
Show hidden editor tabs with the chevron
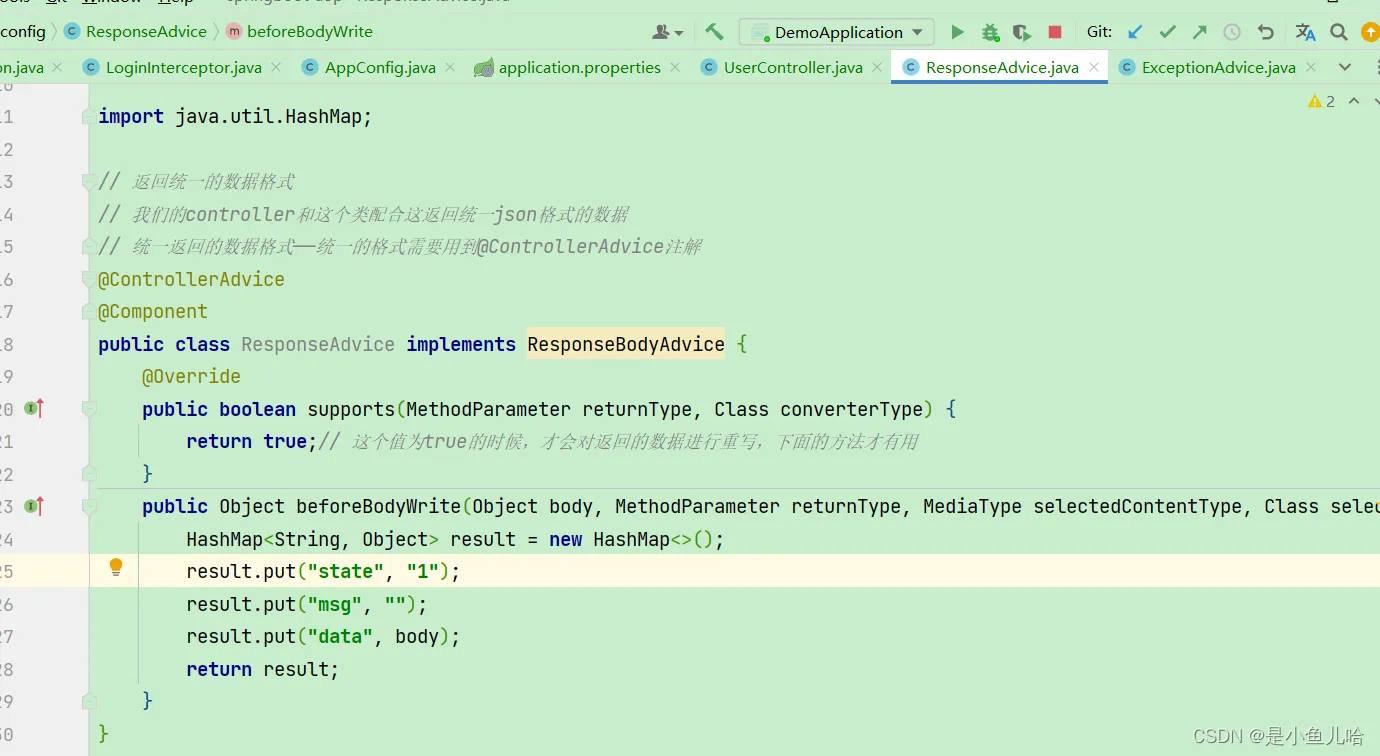pyautogui.click(x=1345, y=67)
